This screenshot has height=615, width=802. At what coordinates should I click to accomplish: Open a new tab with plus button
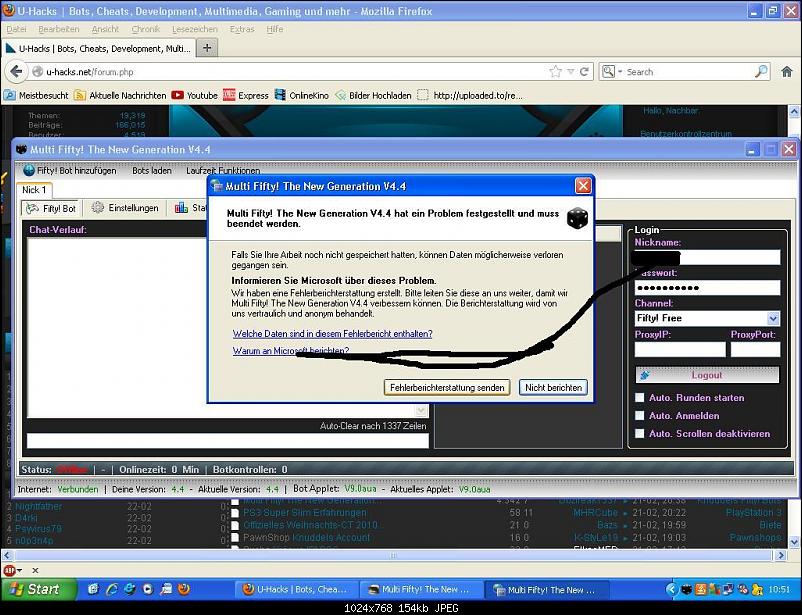click(207, 48)
